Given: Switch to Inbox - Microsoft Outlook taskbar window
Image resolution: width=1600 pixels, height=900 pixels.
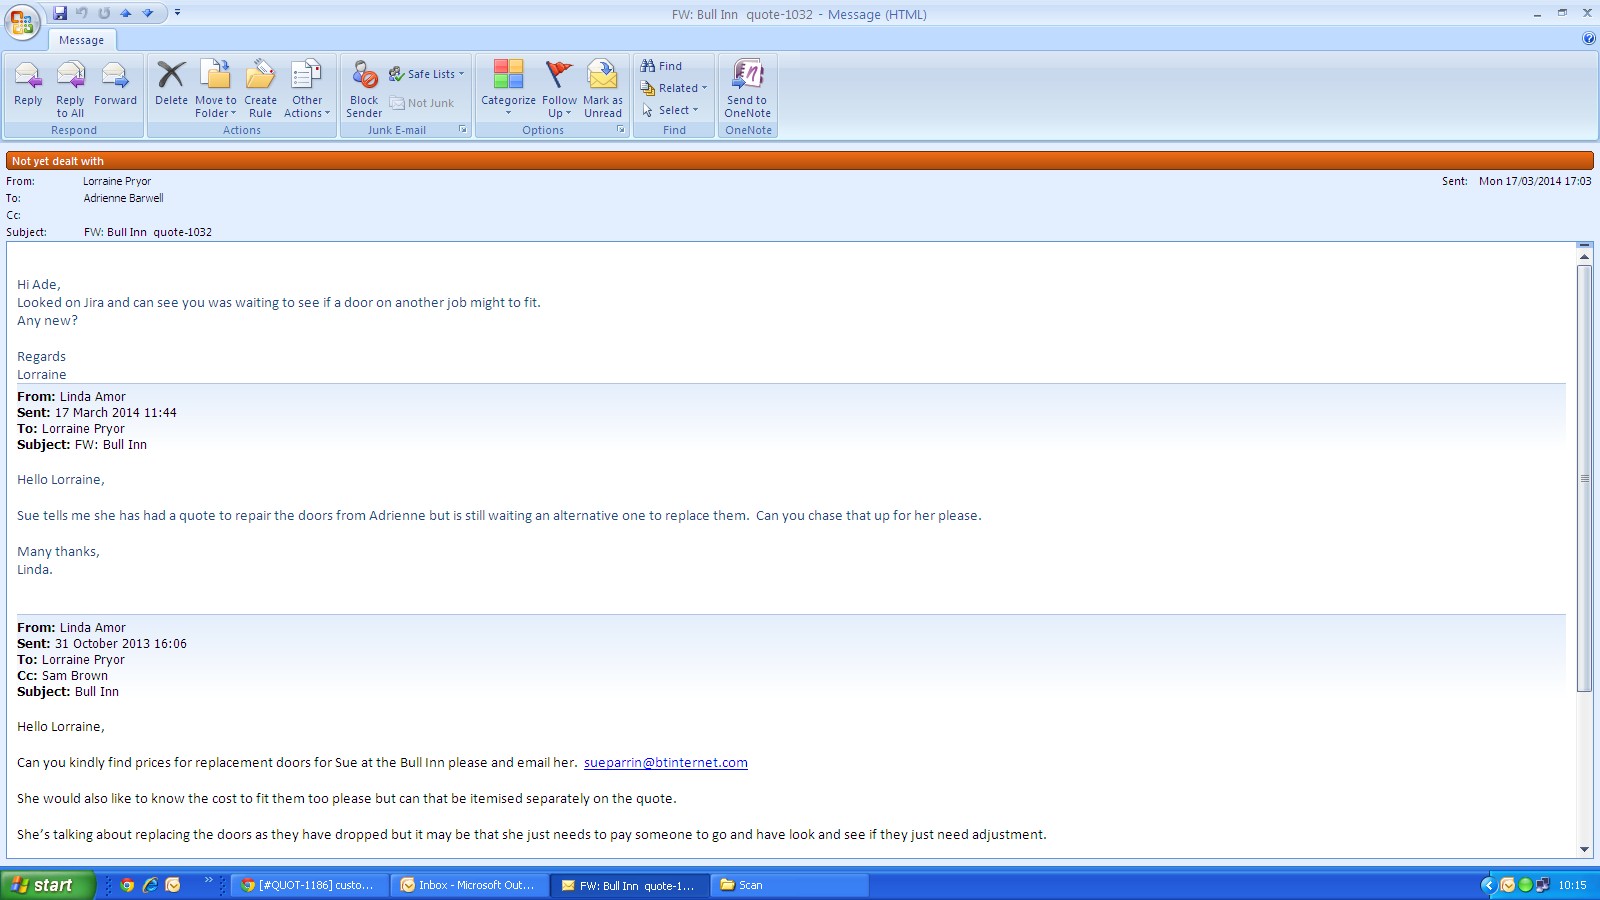Looking at the screenshot, I should [x=469, y=885].
